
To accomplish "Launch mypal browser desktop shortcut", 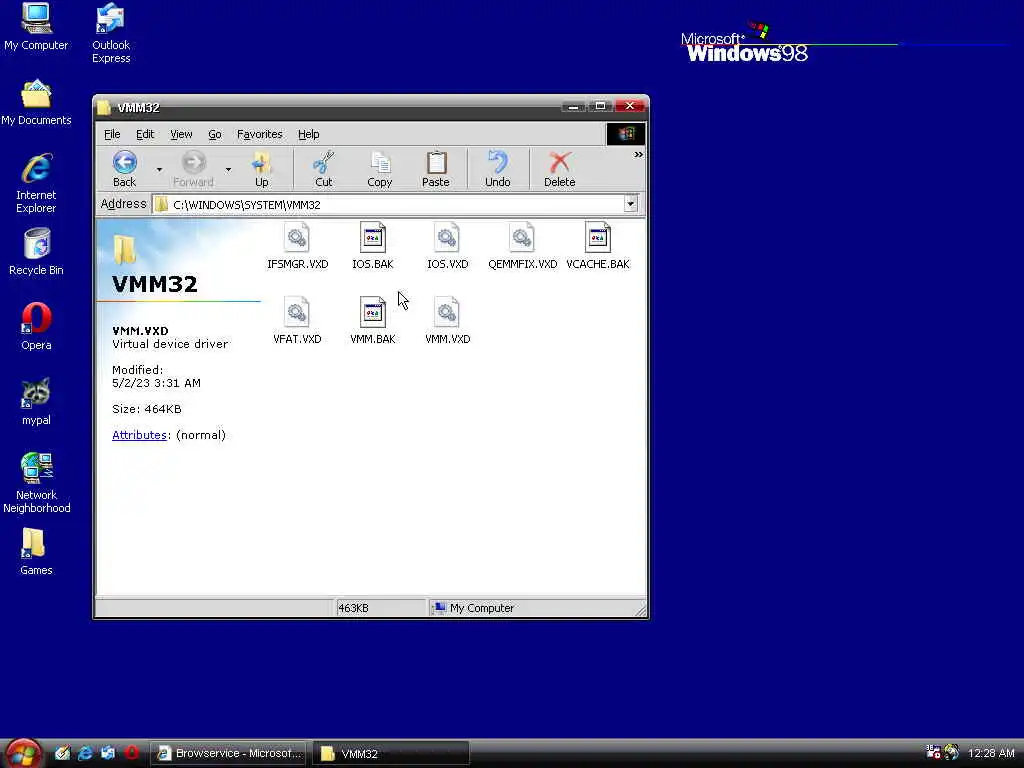I will 36,402.
